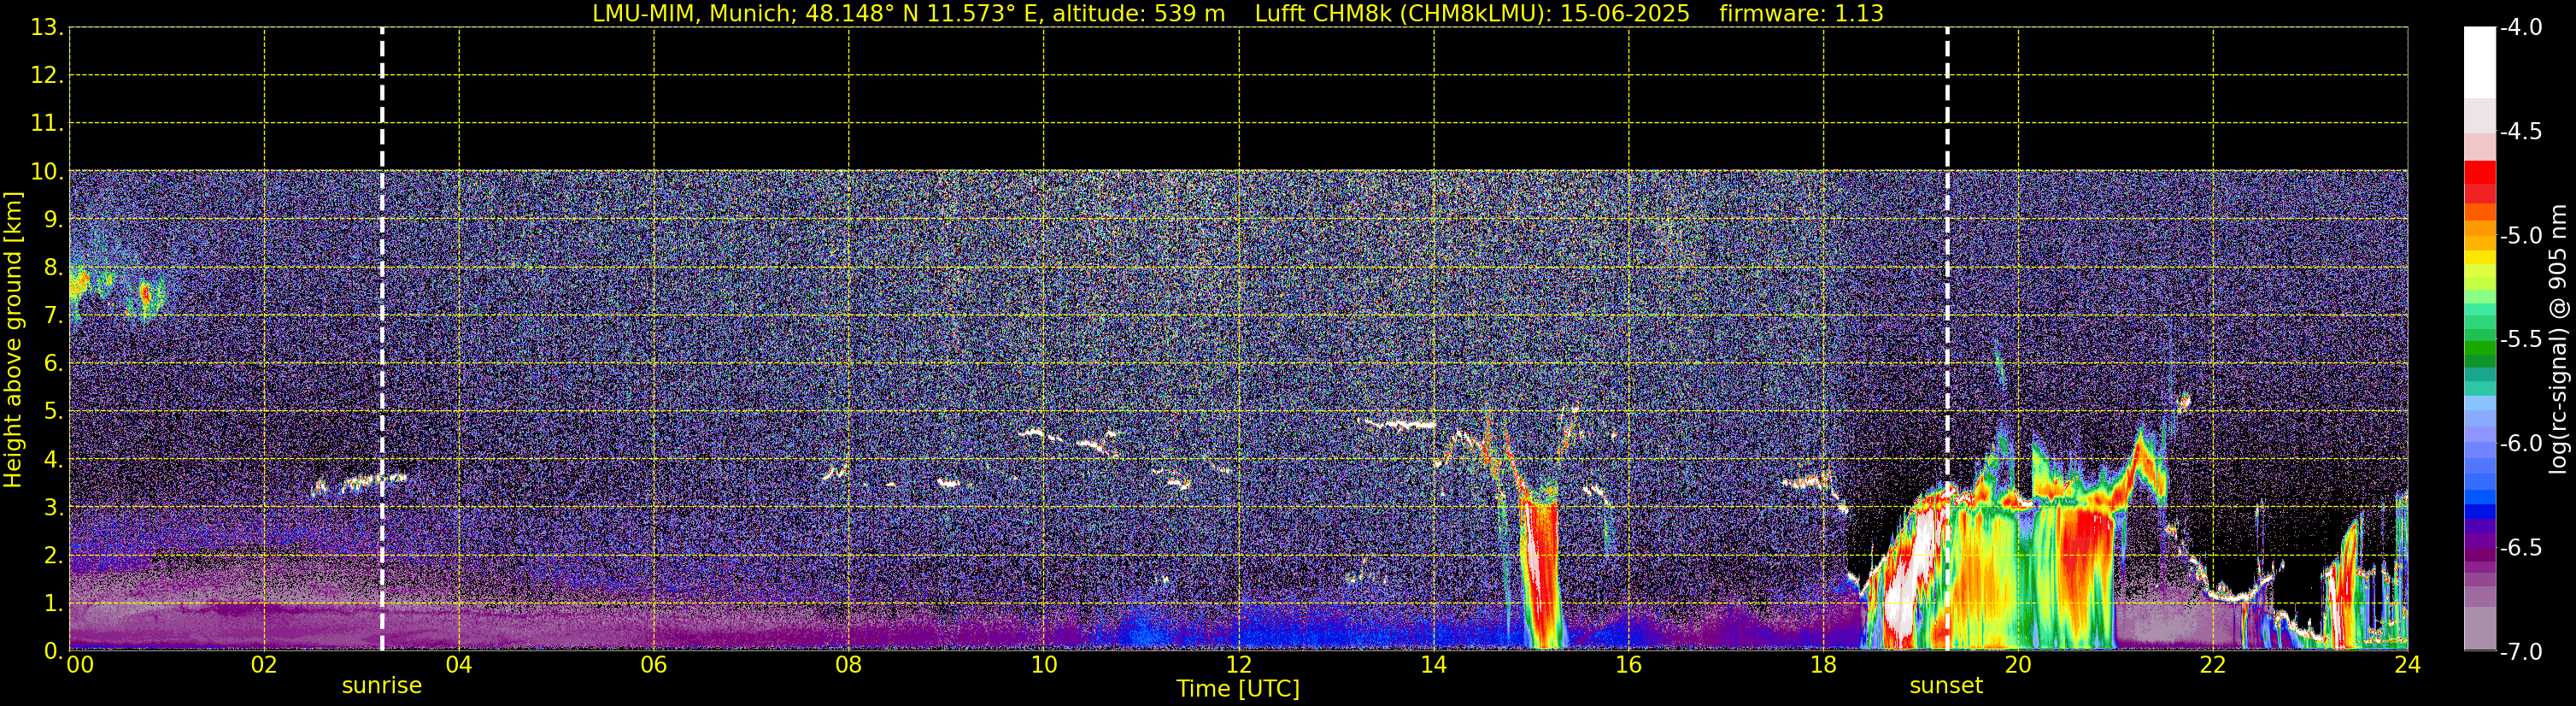The image size is (2576, 706).
Task: Click the yellow band of the colorbar
Action: click(x=2480, y=258)
